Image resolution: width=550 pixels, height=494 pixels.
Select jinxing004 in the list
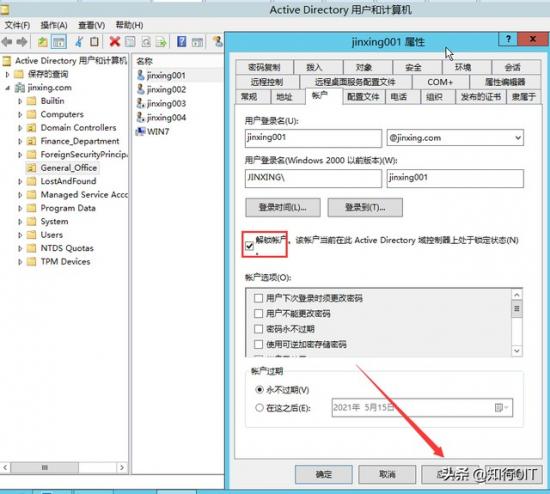click(x=166, y=118)
